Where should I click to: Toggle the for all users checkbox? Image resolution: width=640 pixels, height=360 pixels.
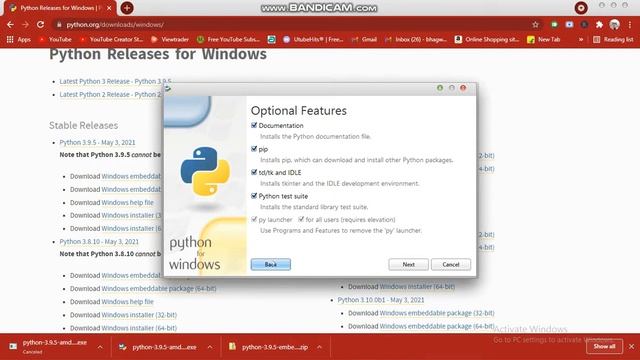pos(301,220)
